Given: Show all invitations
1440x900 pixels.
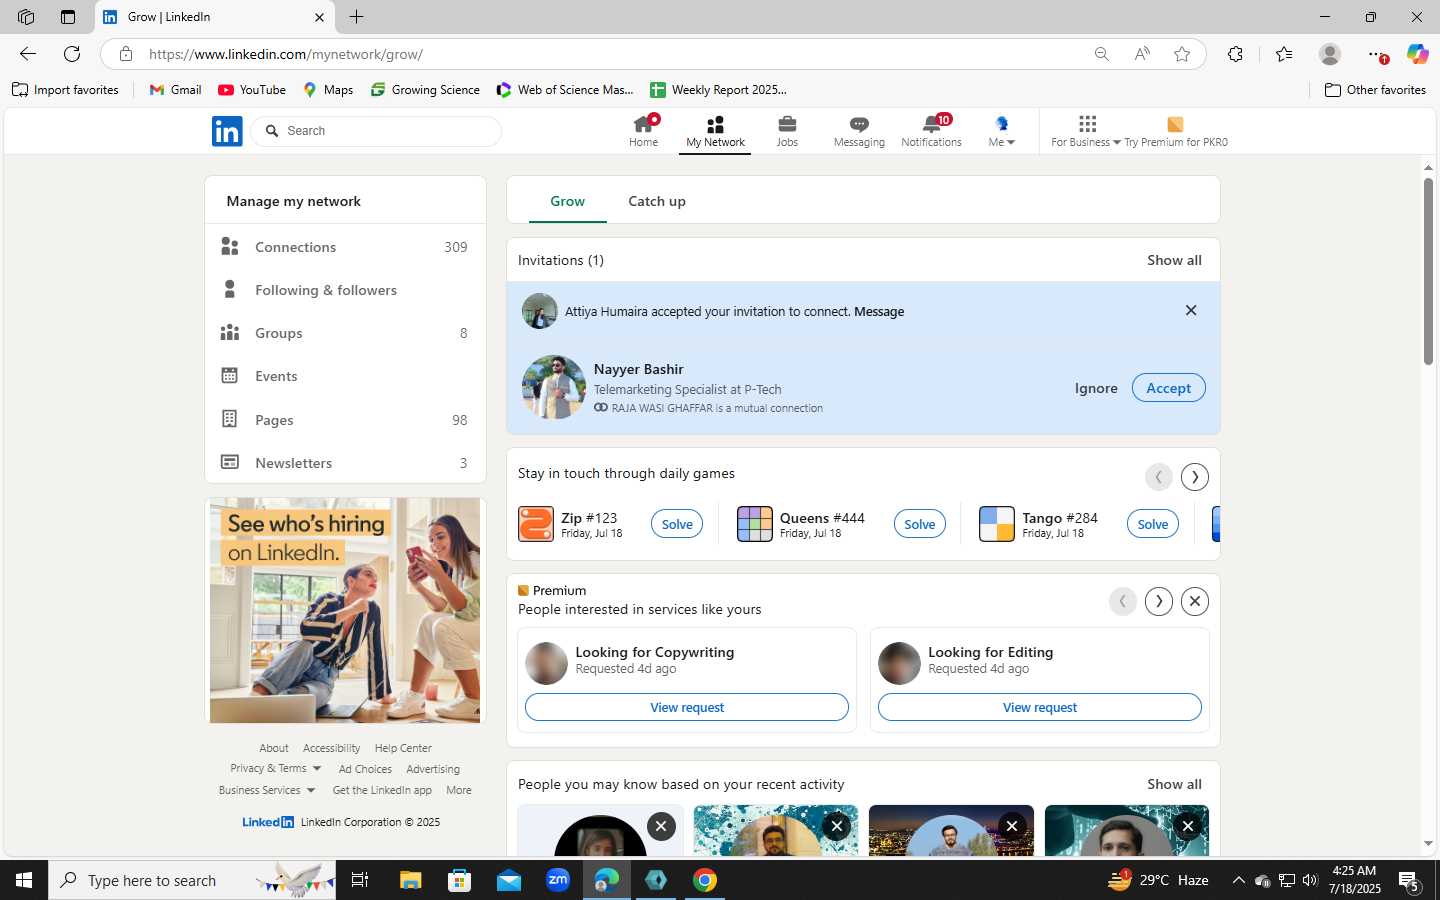Looking at the screenshot, I should click(1174, 260).
